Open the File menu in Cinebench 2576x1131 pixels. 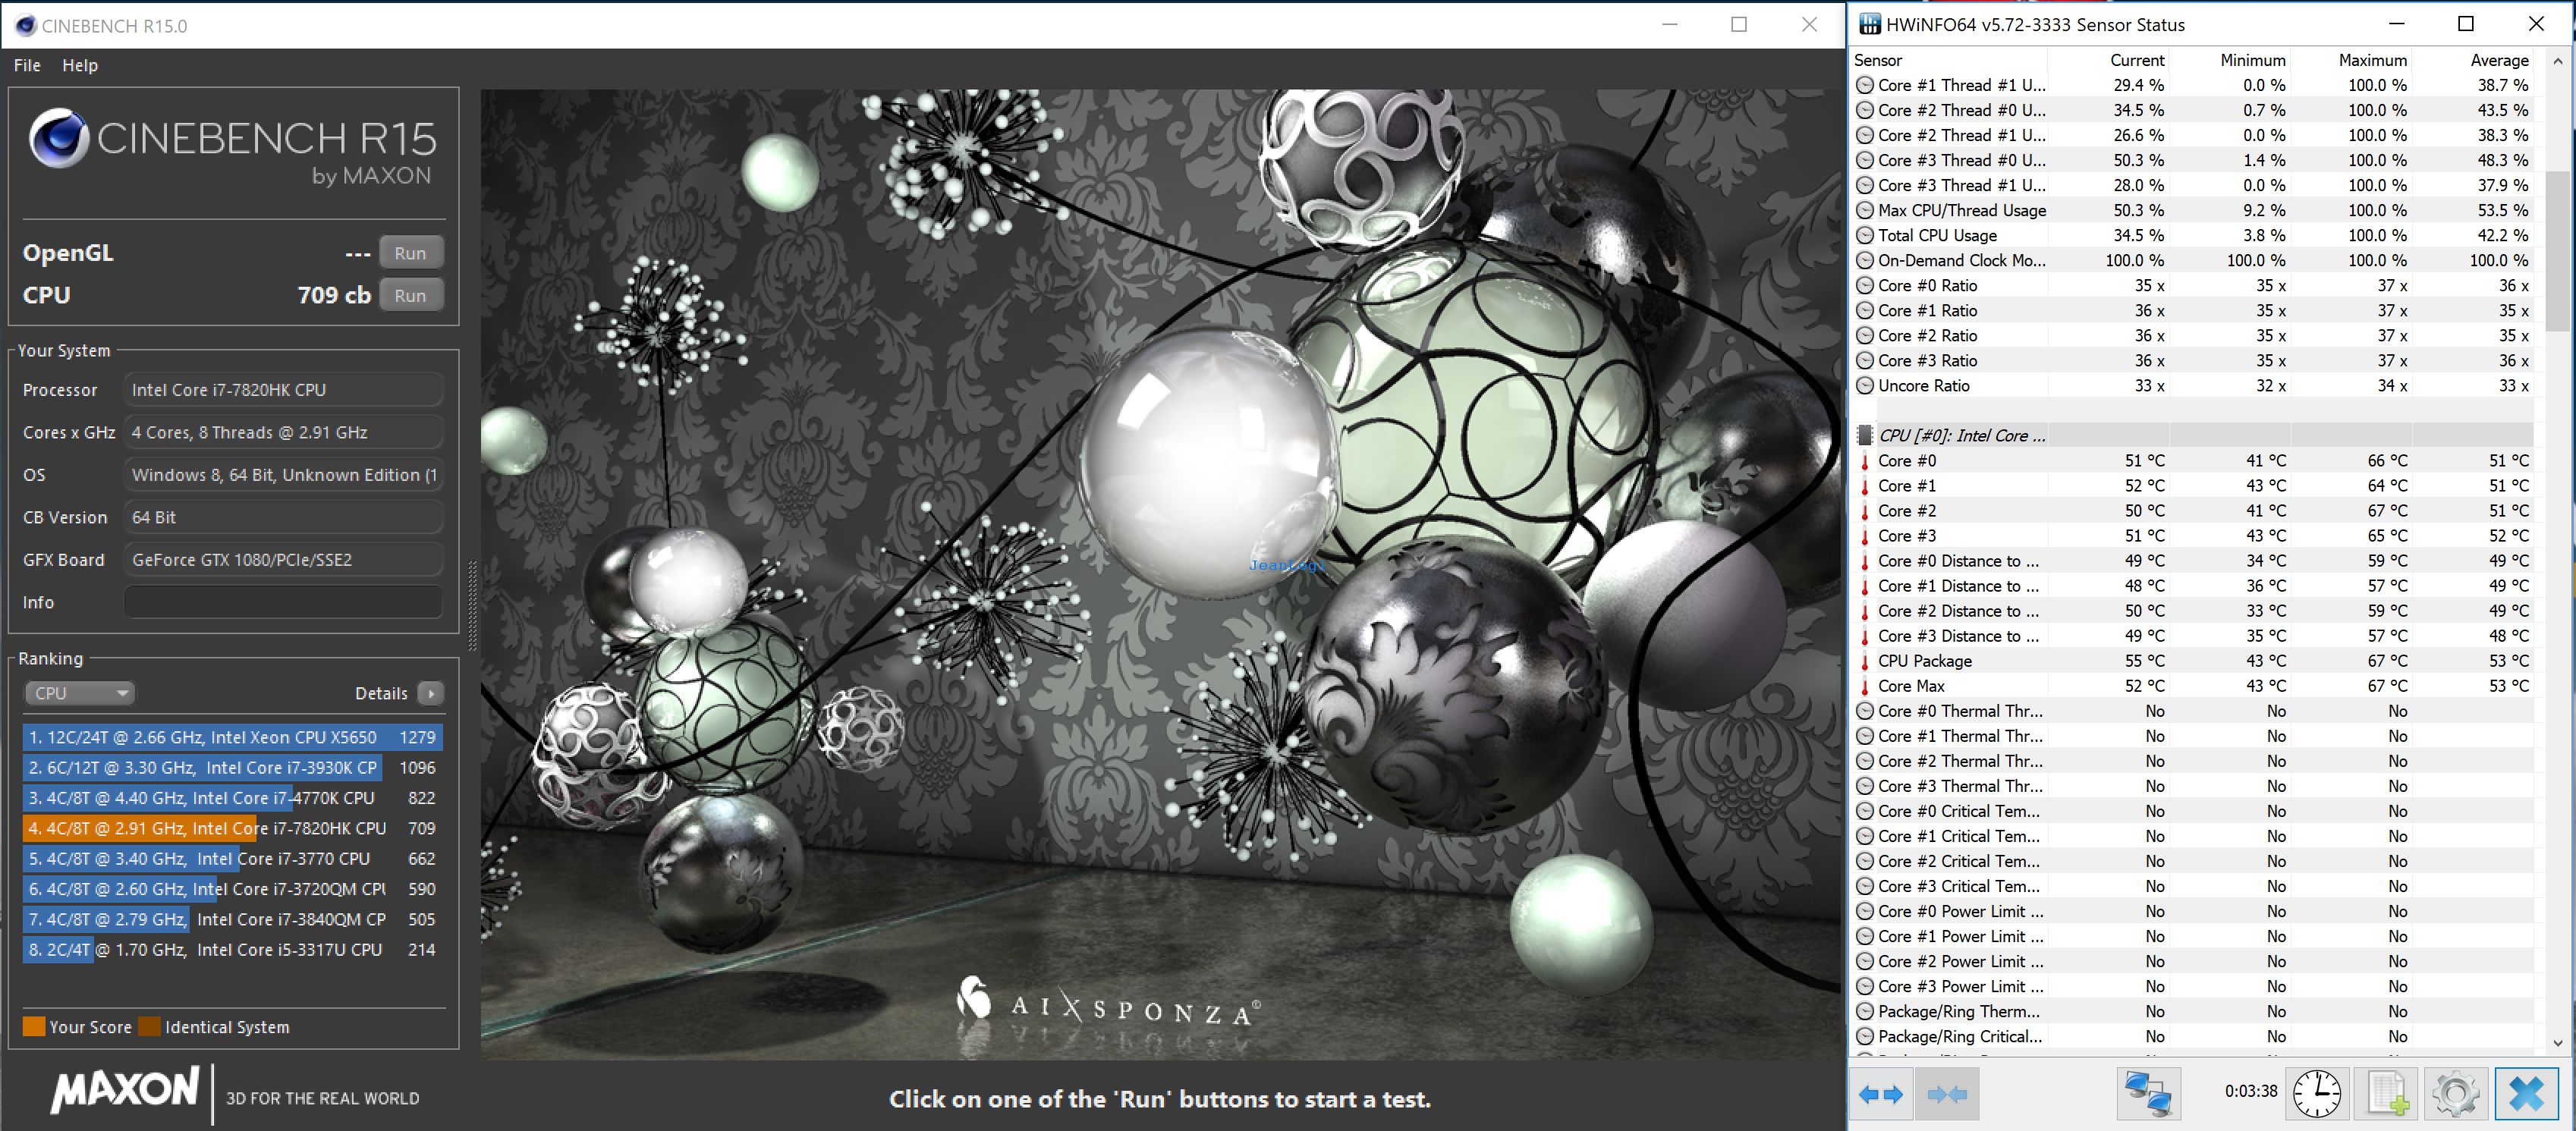click(x=27, y=65)
